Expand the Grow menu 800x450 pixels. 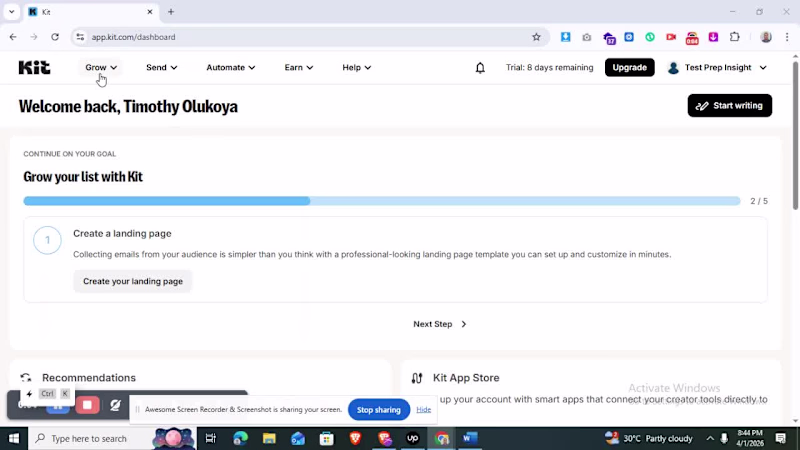click(x=101, y=67)
